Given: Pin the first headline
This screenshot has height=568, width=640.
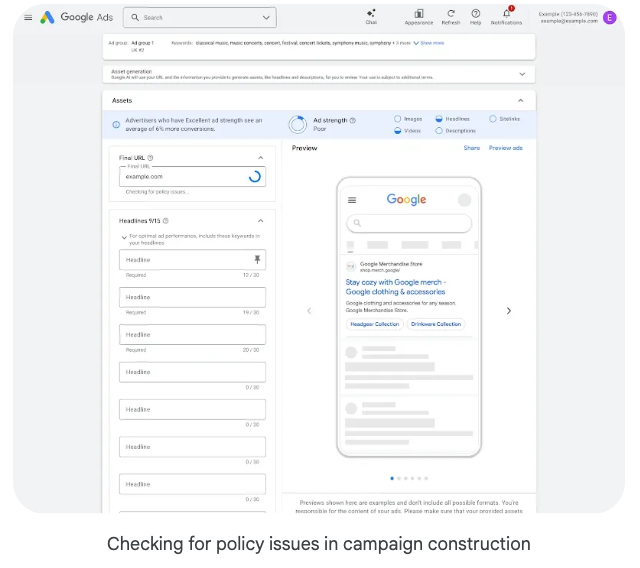Looking at the screenshot, I should pos(257,260).
